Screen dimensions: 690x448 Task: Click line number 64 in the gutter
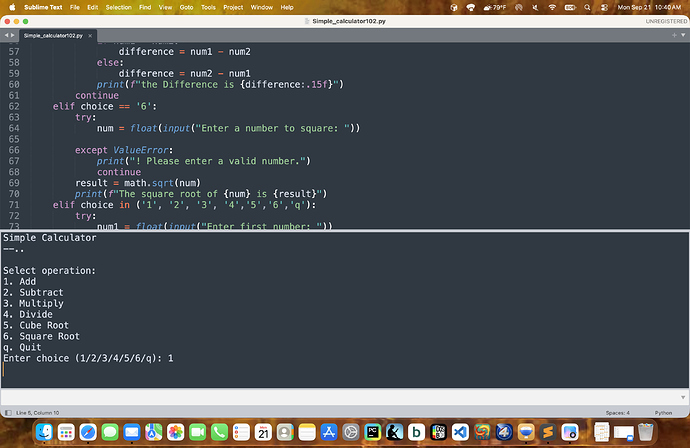coord(14,128)
